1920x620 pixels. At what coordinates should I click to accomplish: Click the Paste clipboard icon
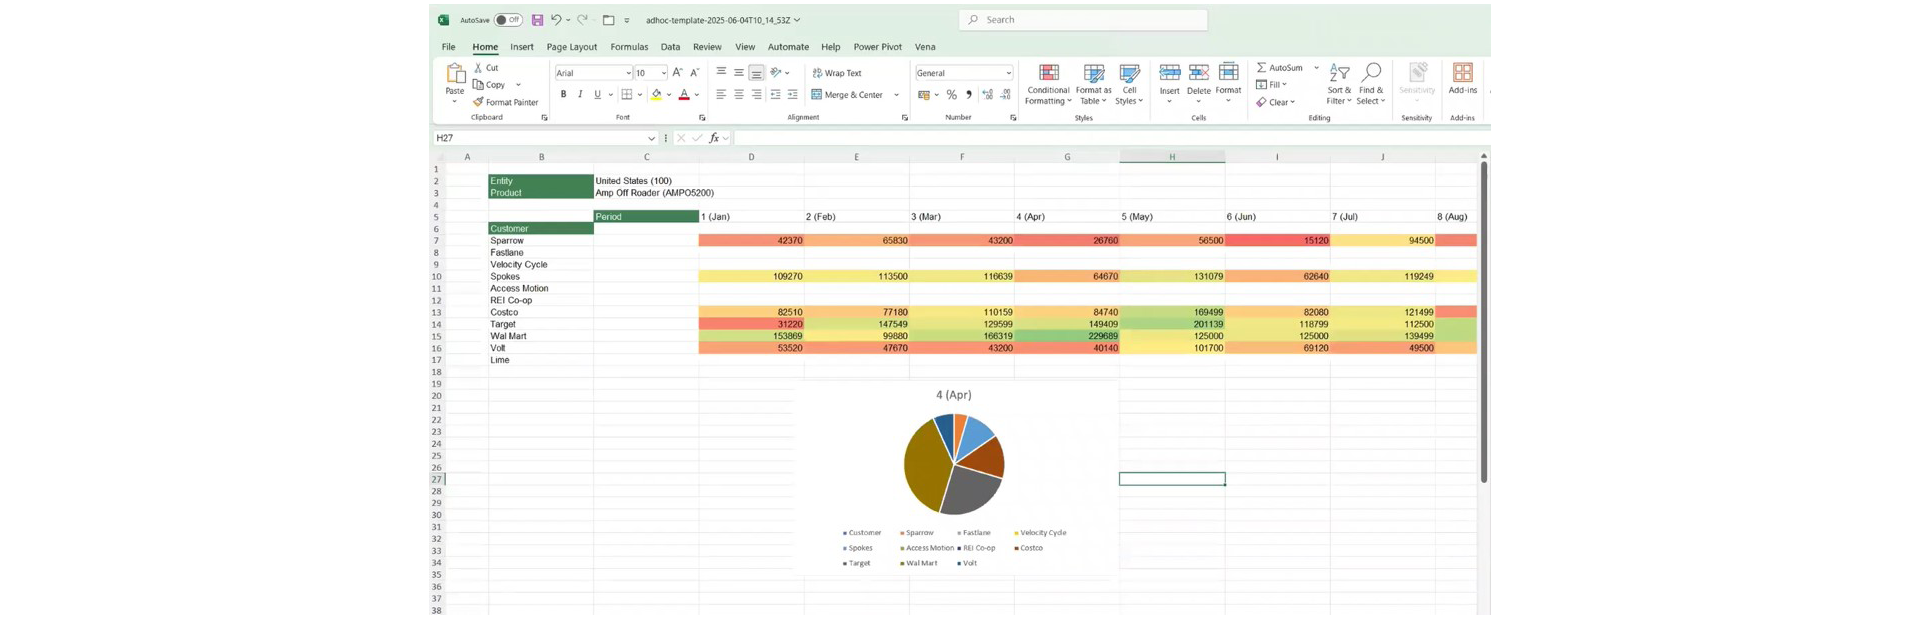(x=455, y=74)
